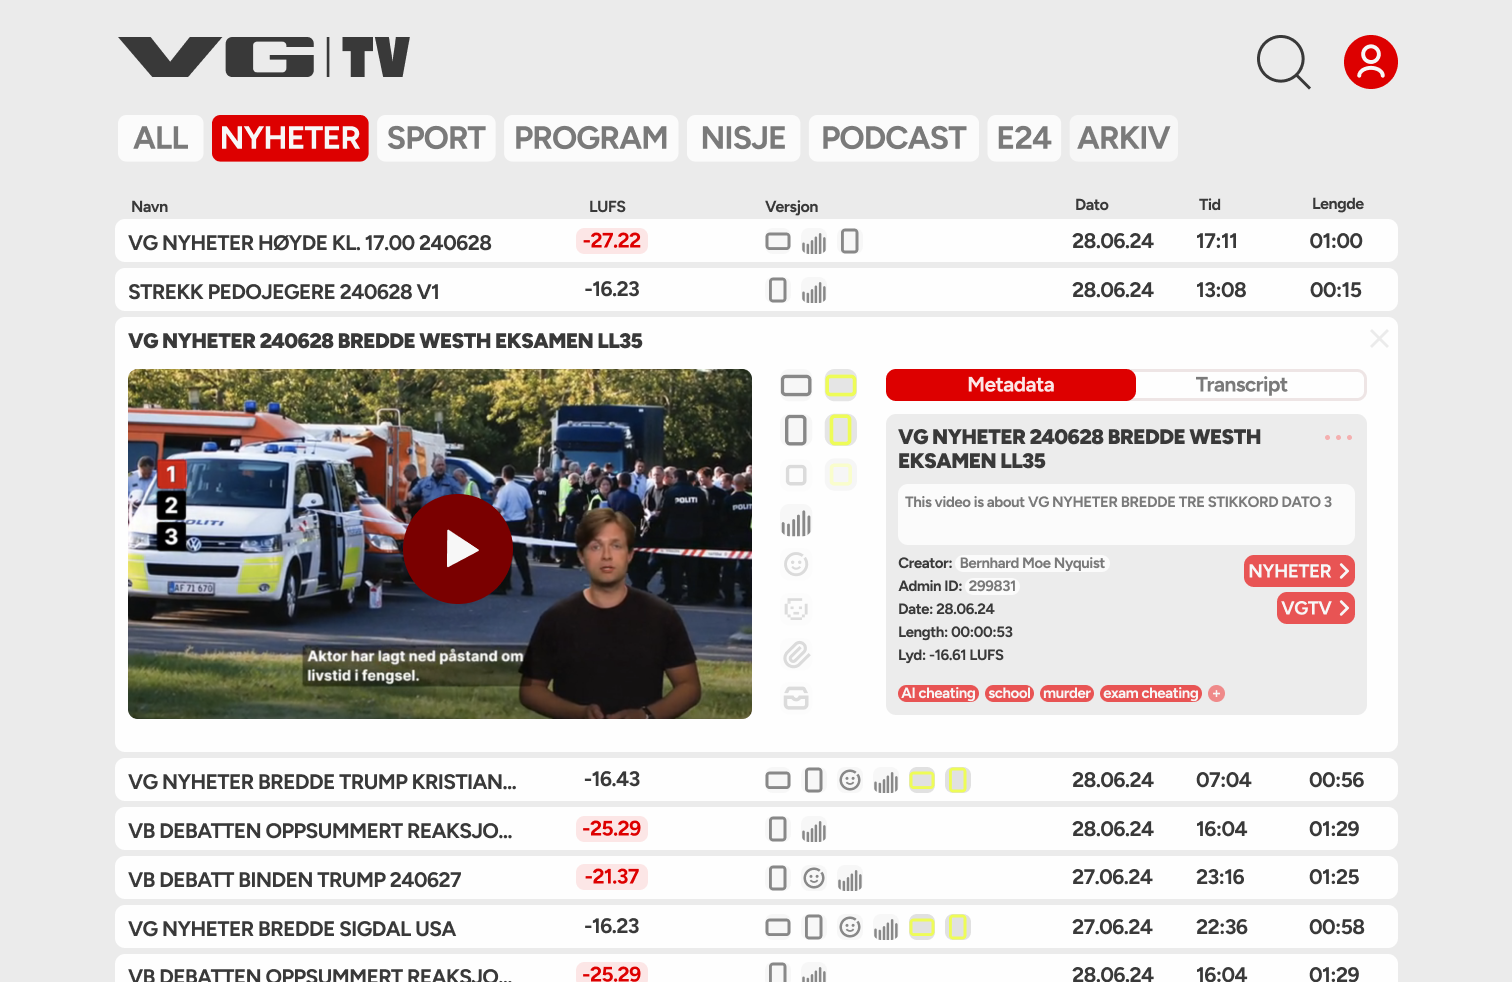
Task: Click smiley icon in VB DEBATT BINDEN TRUMP row
Action: [814, 878]
